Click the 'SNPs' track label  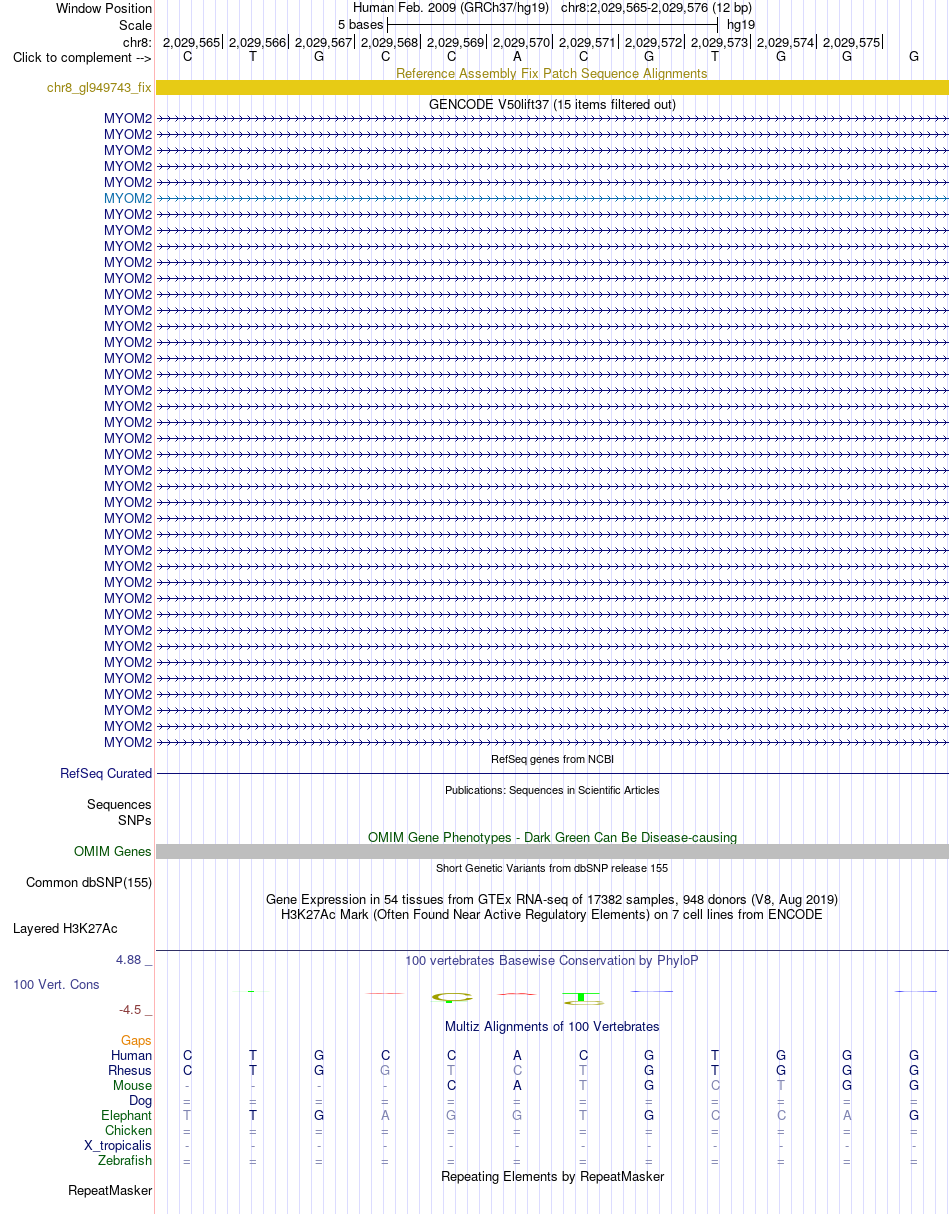[135, 820]
